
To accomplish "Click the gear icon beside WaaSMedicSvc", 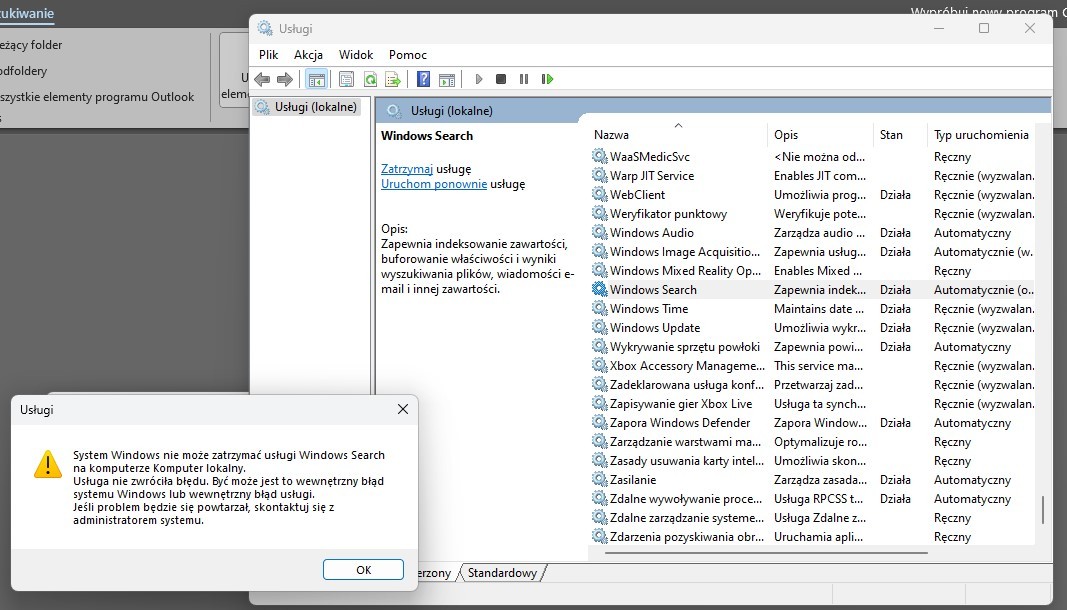I will coord(600,156).
